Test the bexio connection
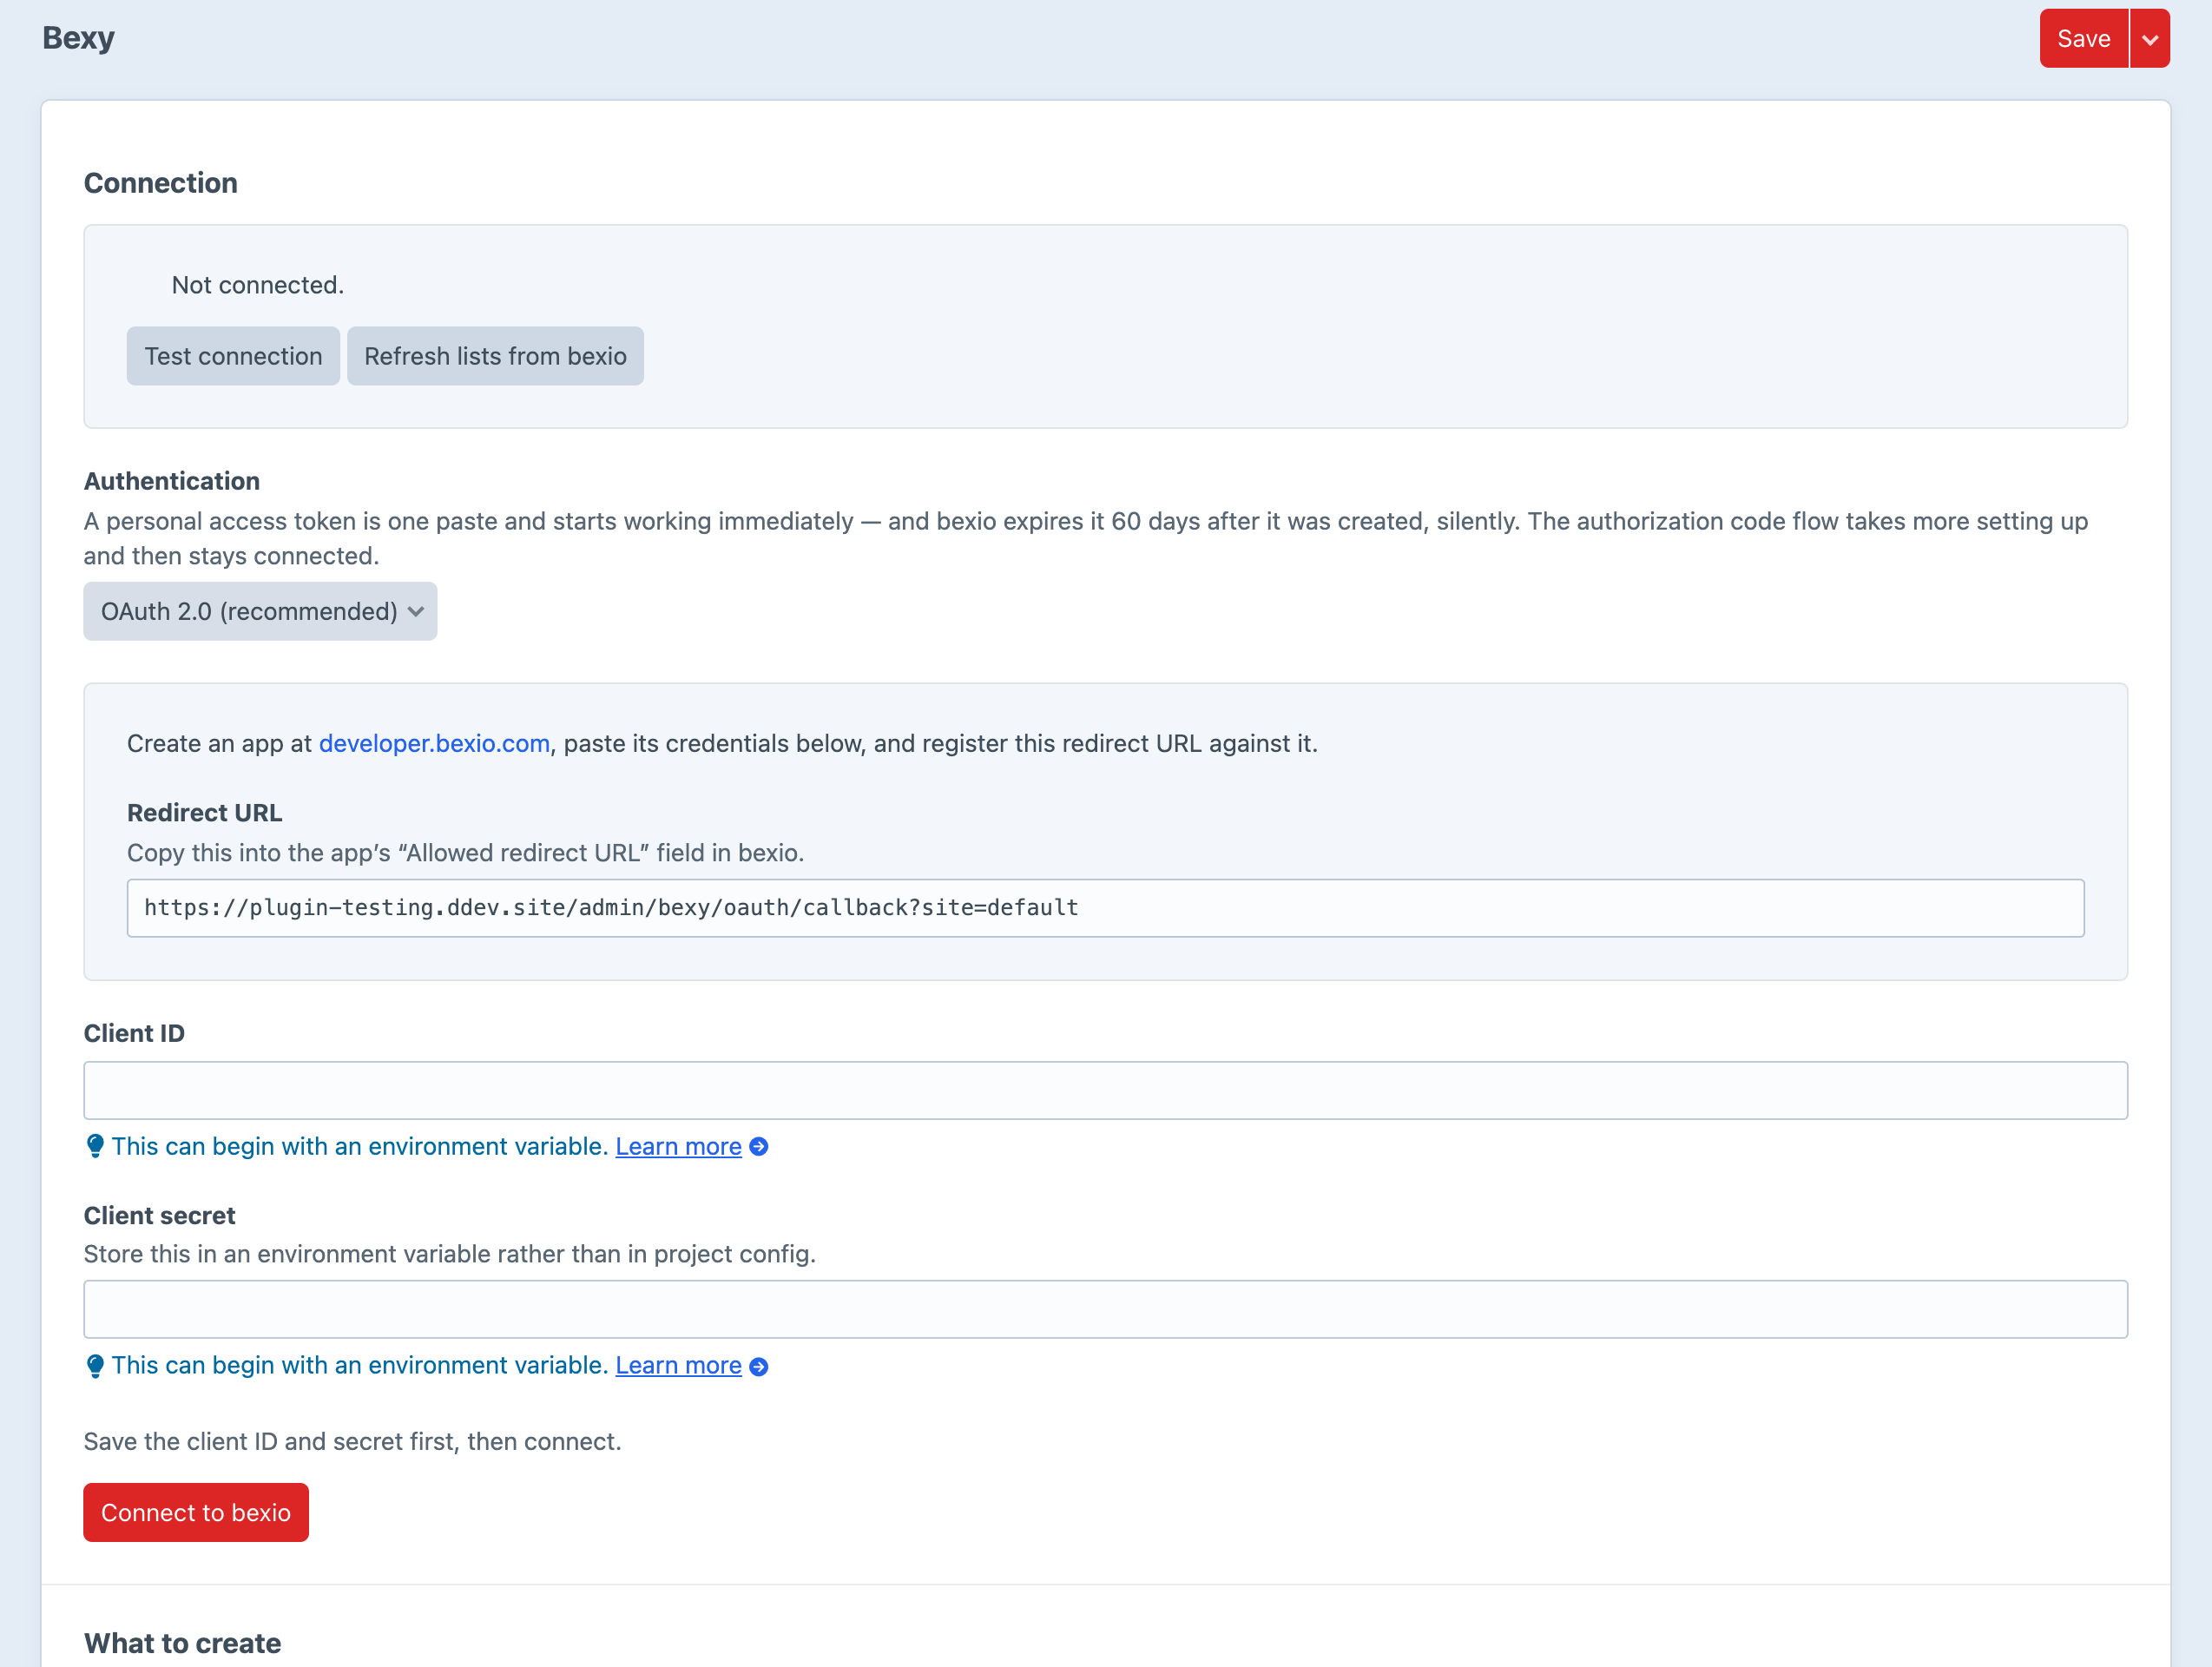The image size is (2212, 1667). pyautogui.click(x=233, y=356)
